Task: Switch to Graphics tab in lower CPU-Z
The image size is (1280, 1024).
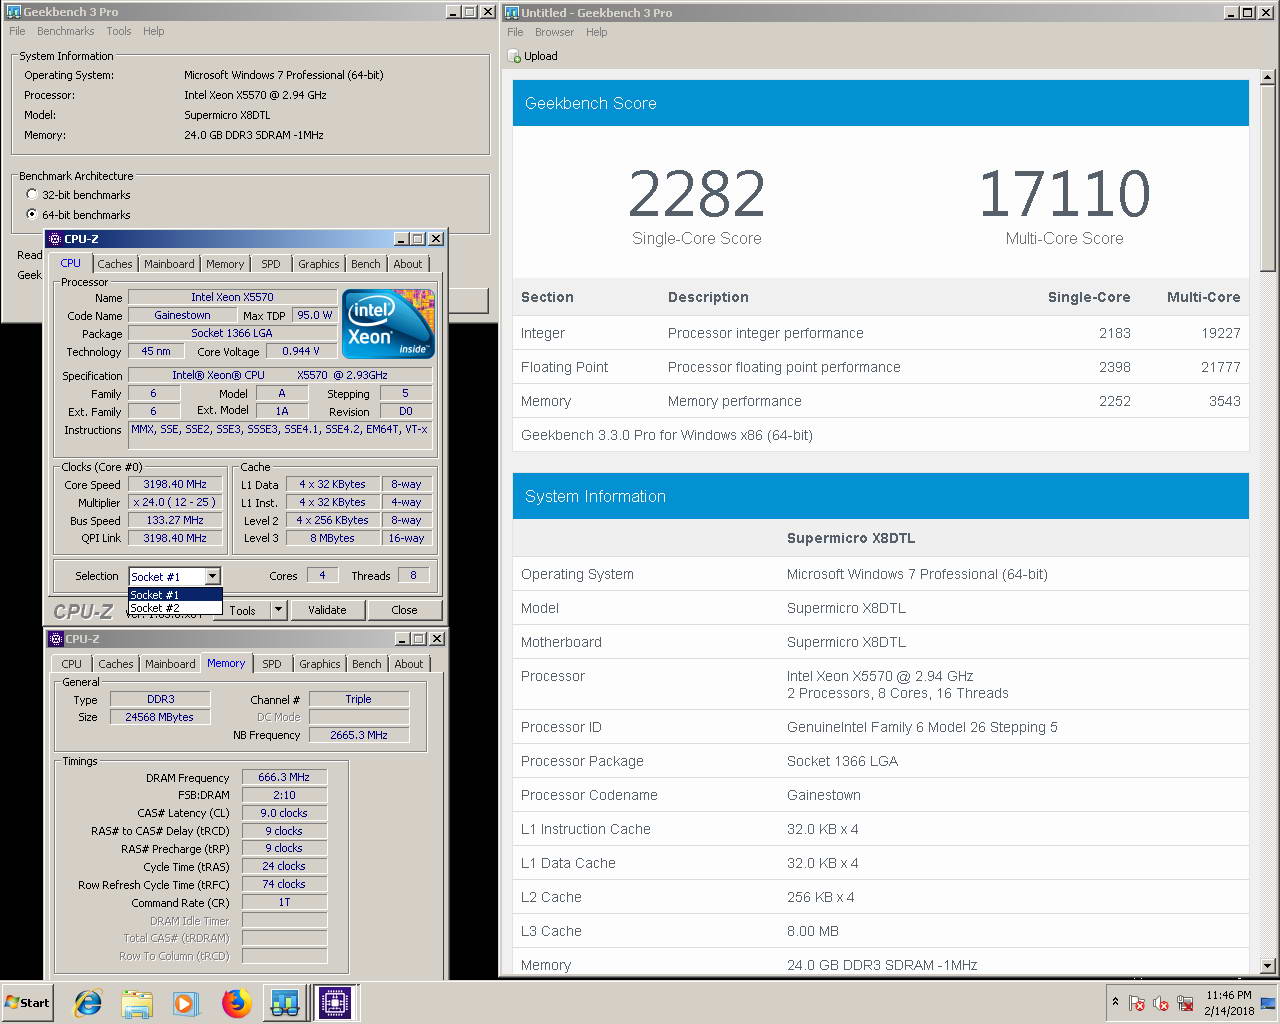Action: [x=320, y=664]
